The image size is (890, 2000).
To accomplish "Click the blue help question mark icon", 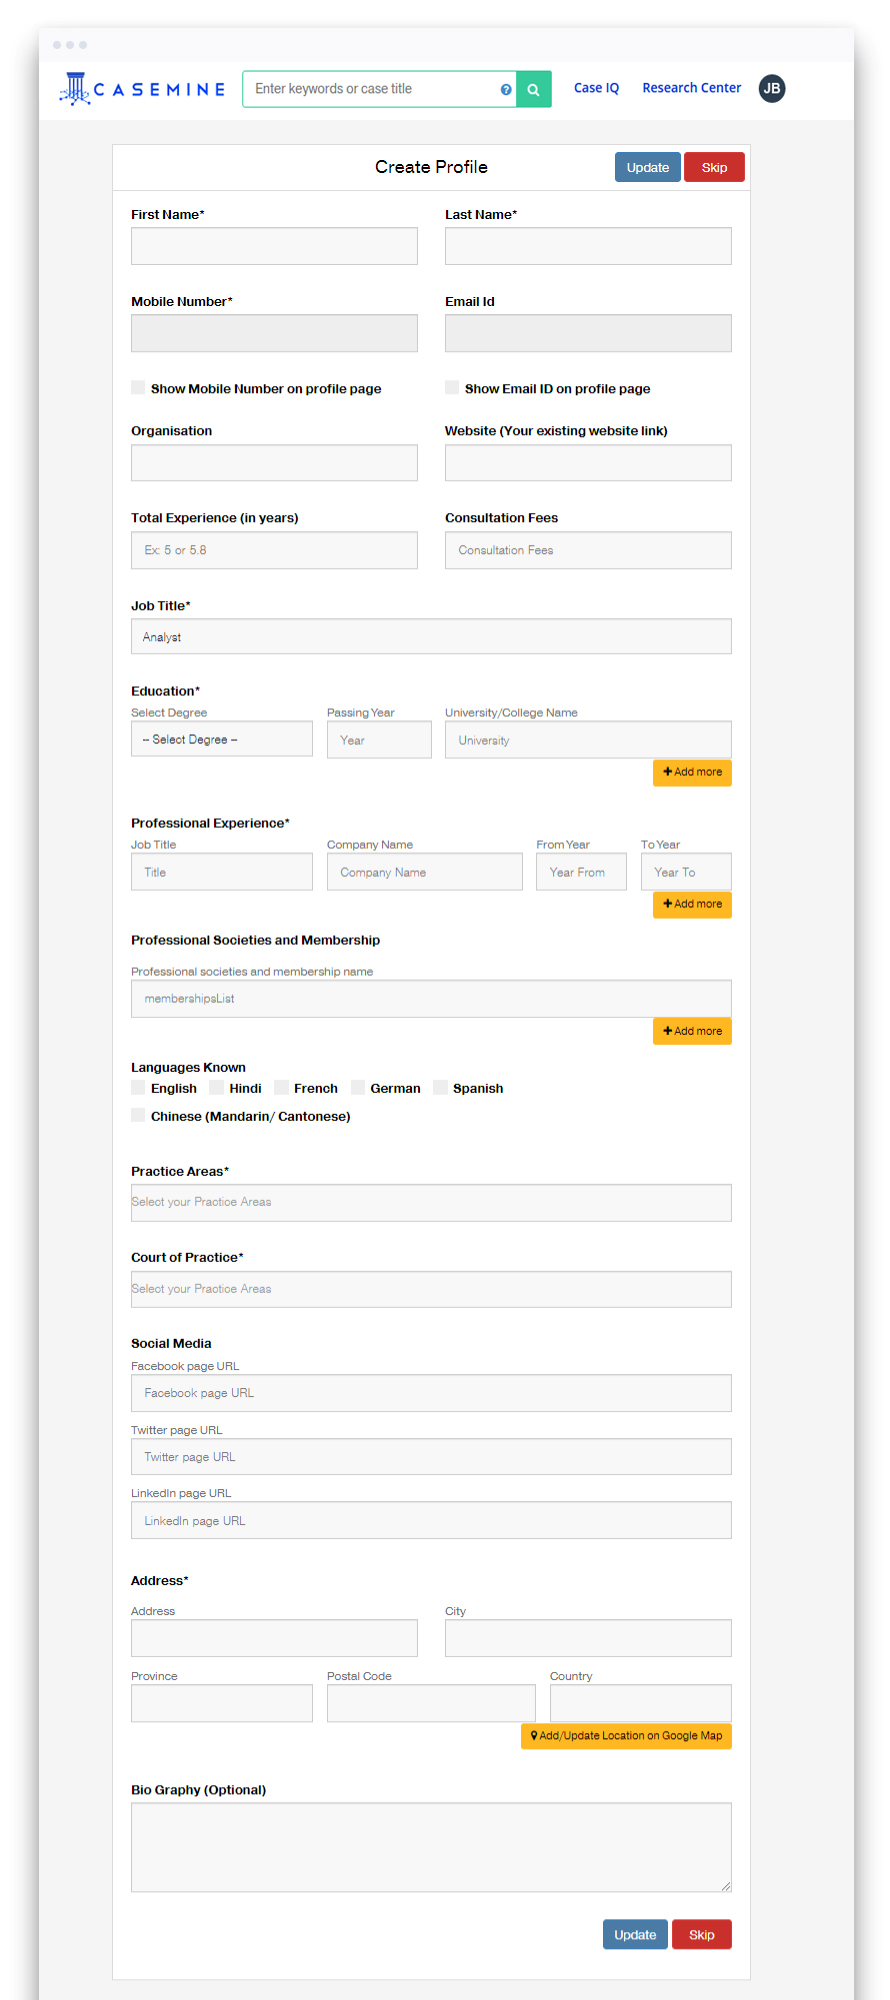I will coord(506,90).
